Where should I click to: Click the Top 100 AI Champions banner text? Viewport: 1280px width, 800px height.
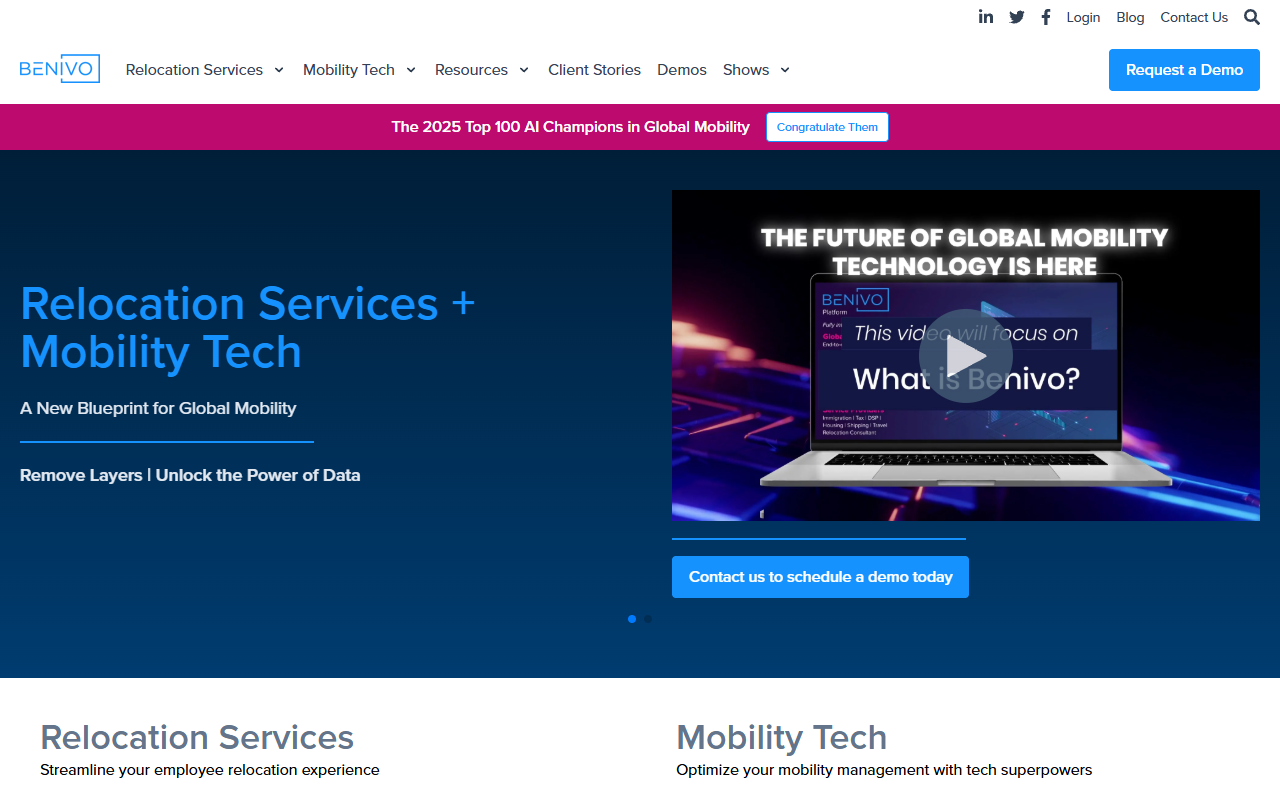[570, 127]
